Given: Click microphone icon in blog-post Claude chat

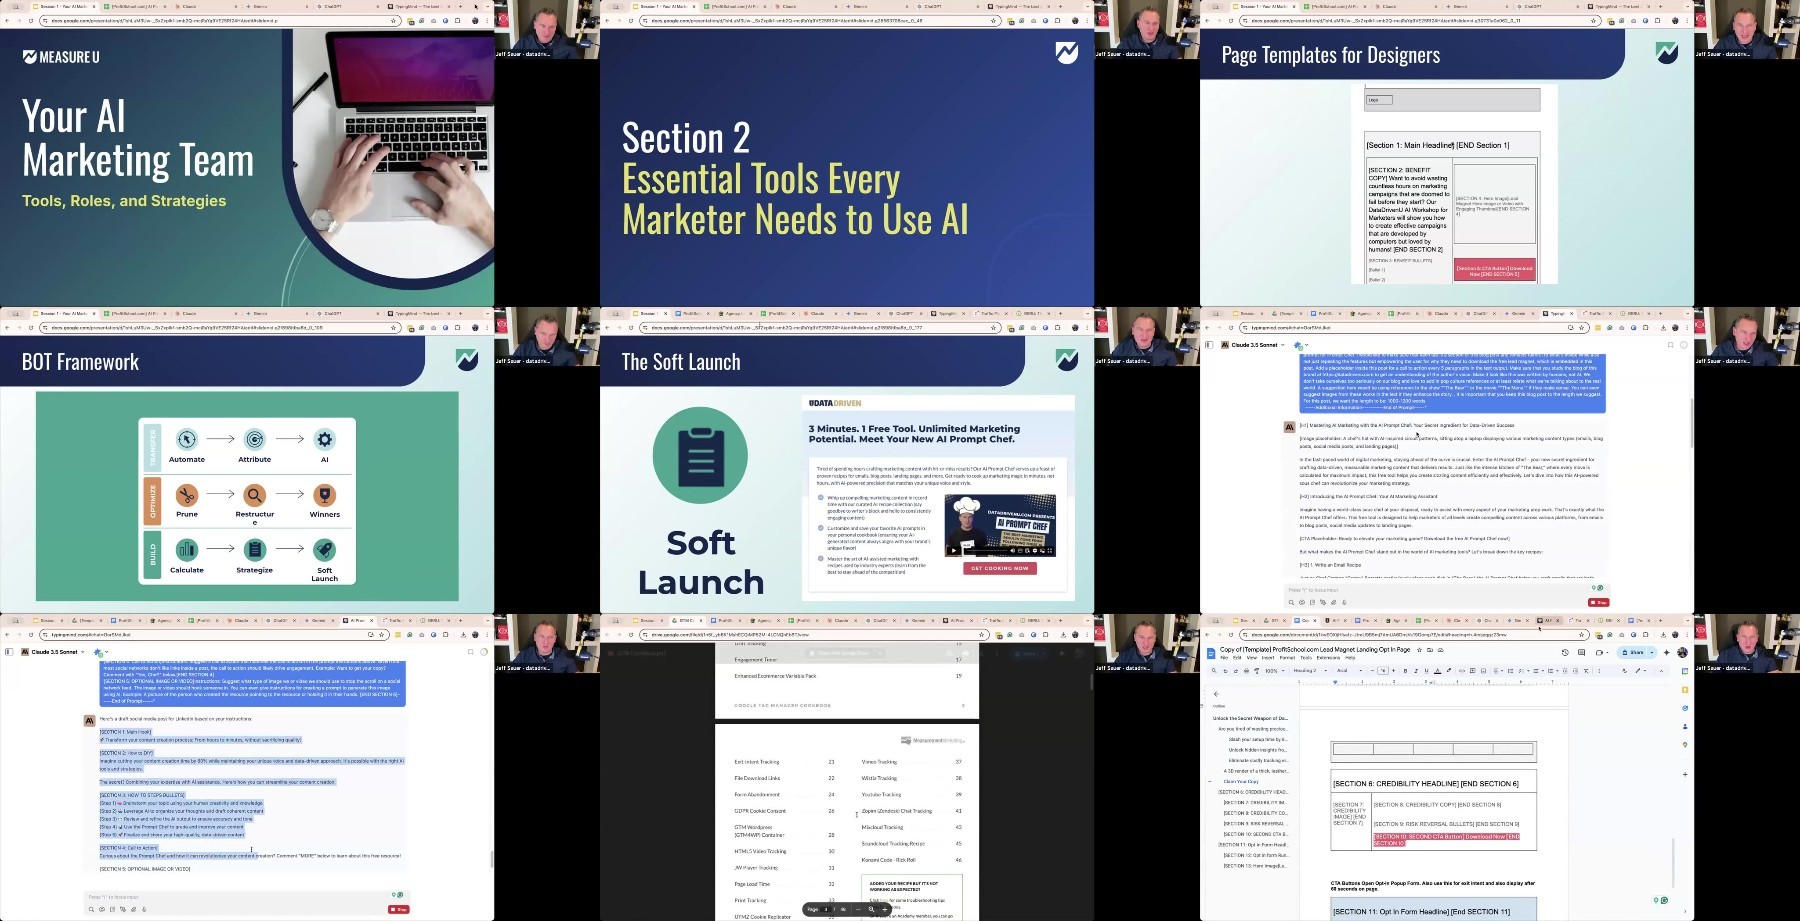Looking at the screenshot, I should click(1344, 603).
